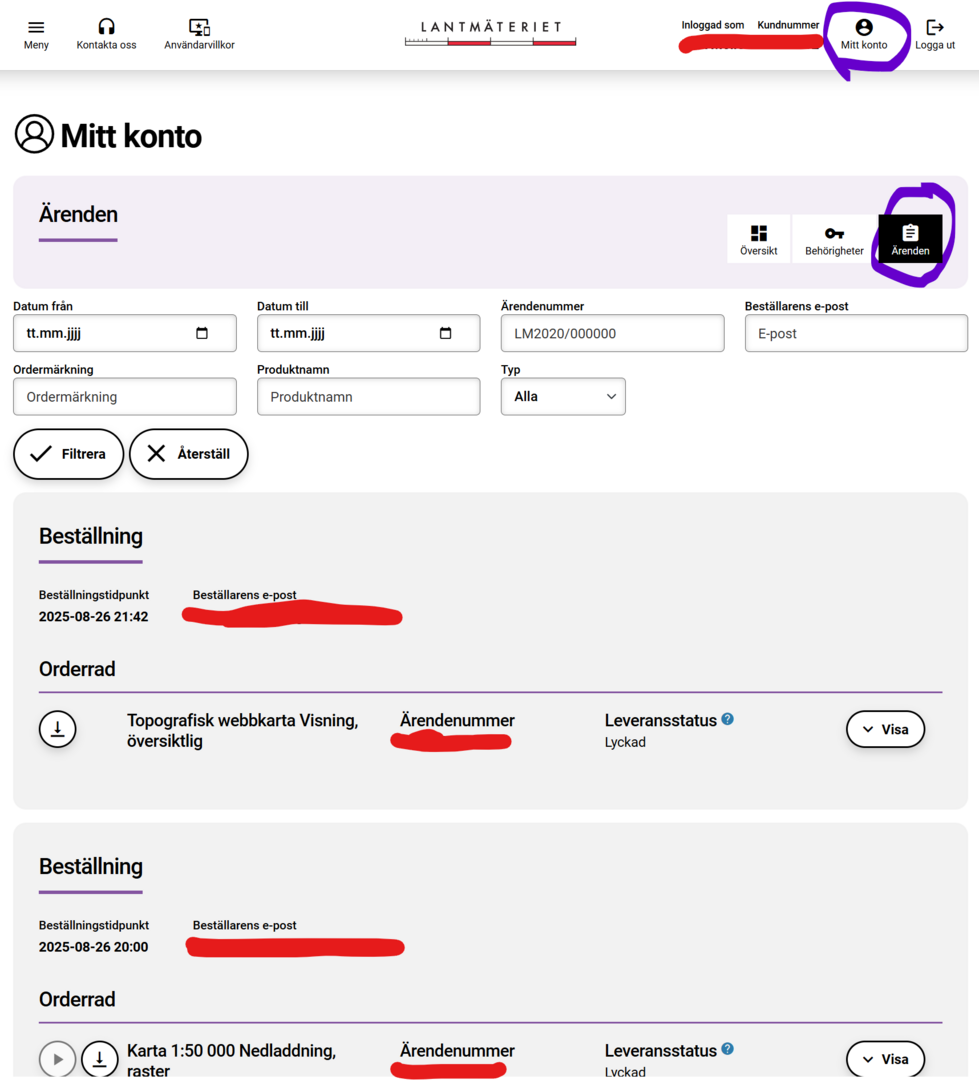Open Mitt konto profile icon
Viewport: 979px width, 1080px height.
point(864,28)
